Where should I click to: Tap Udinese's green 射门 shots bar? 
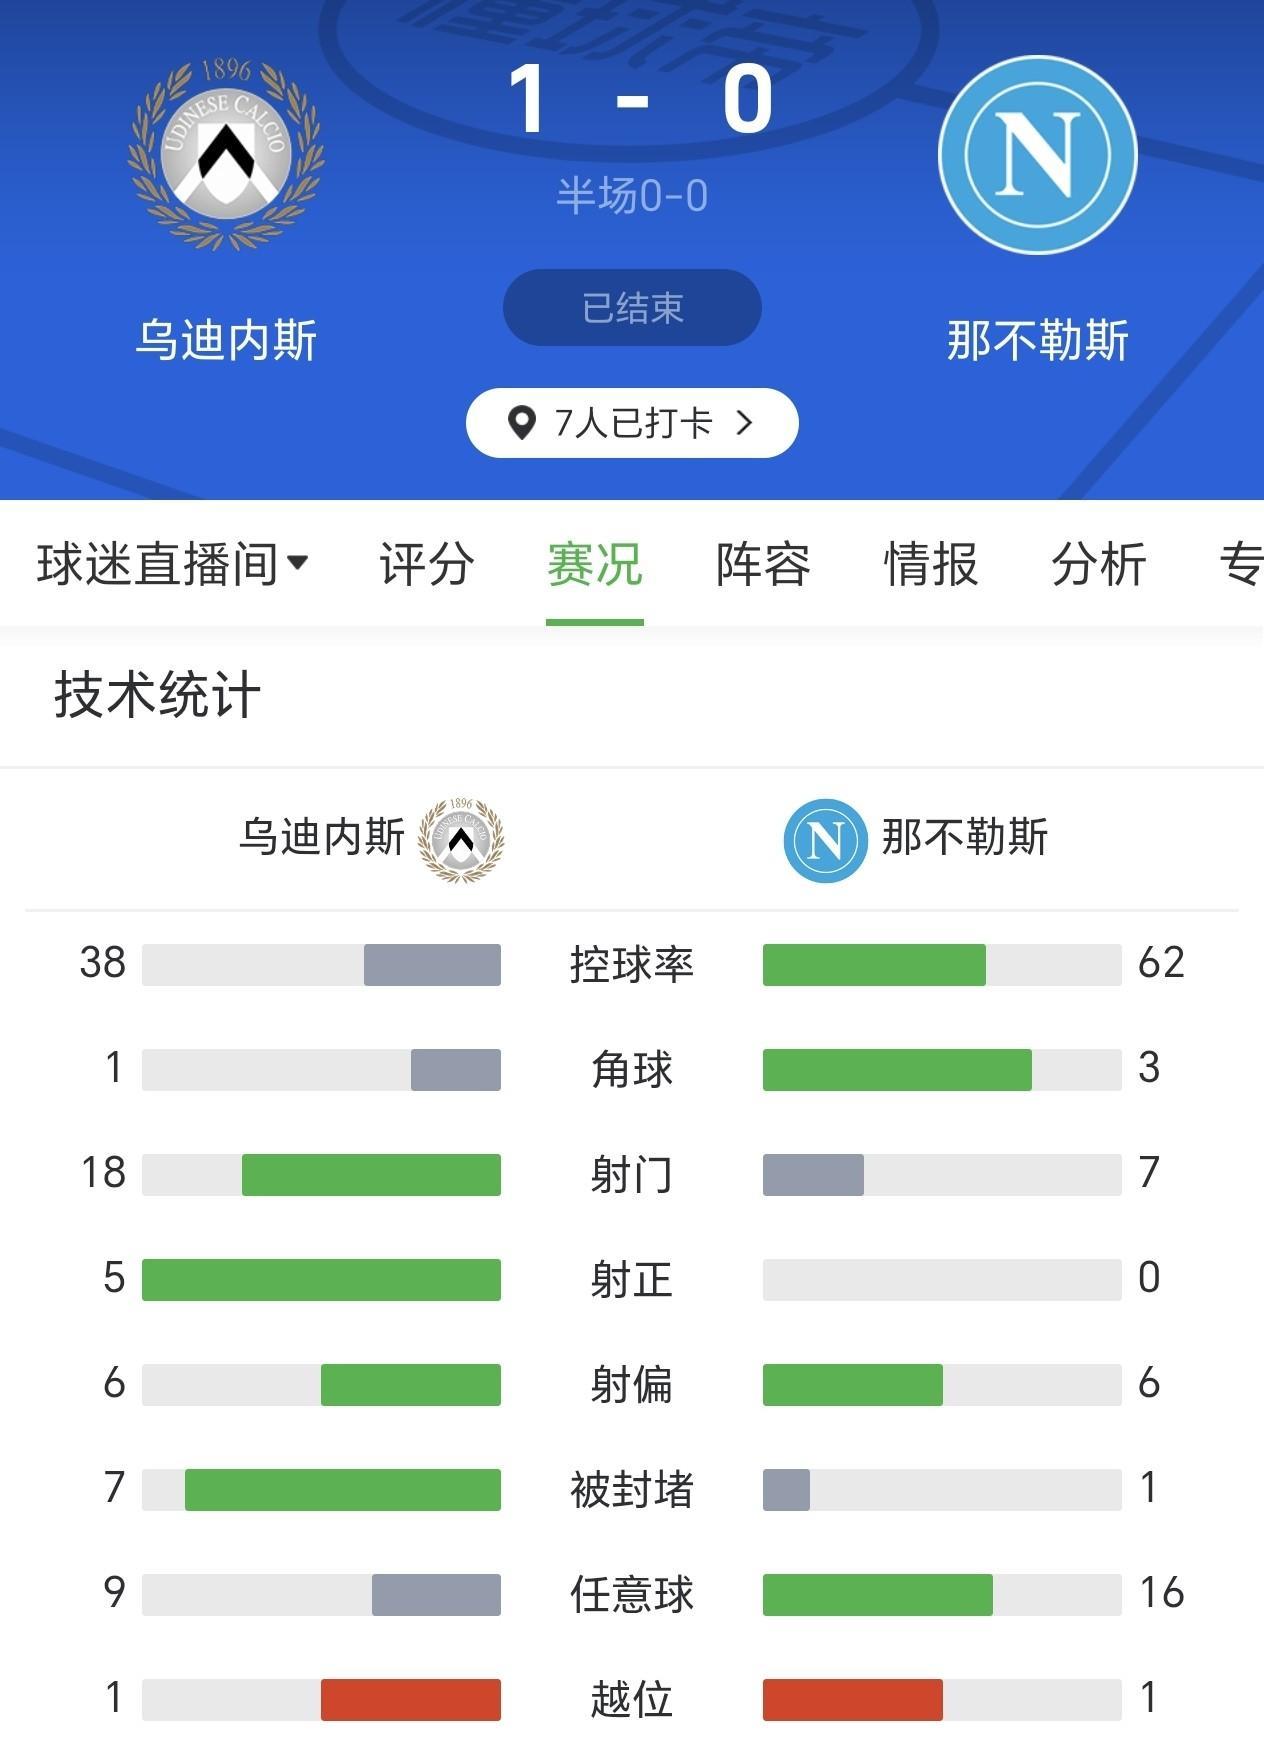point(371,1175)
